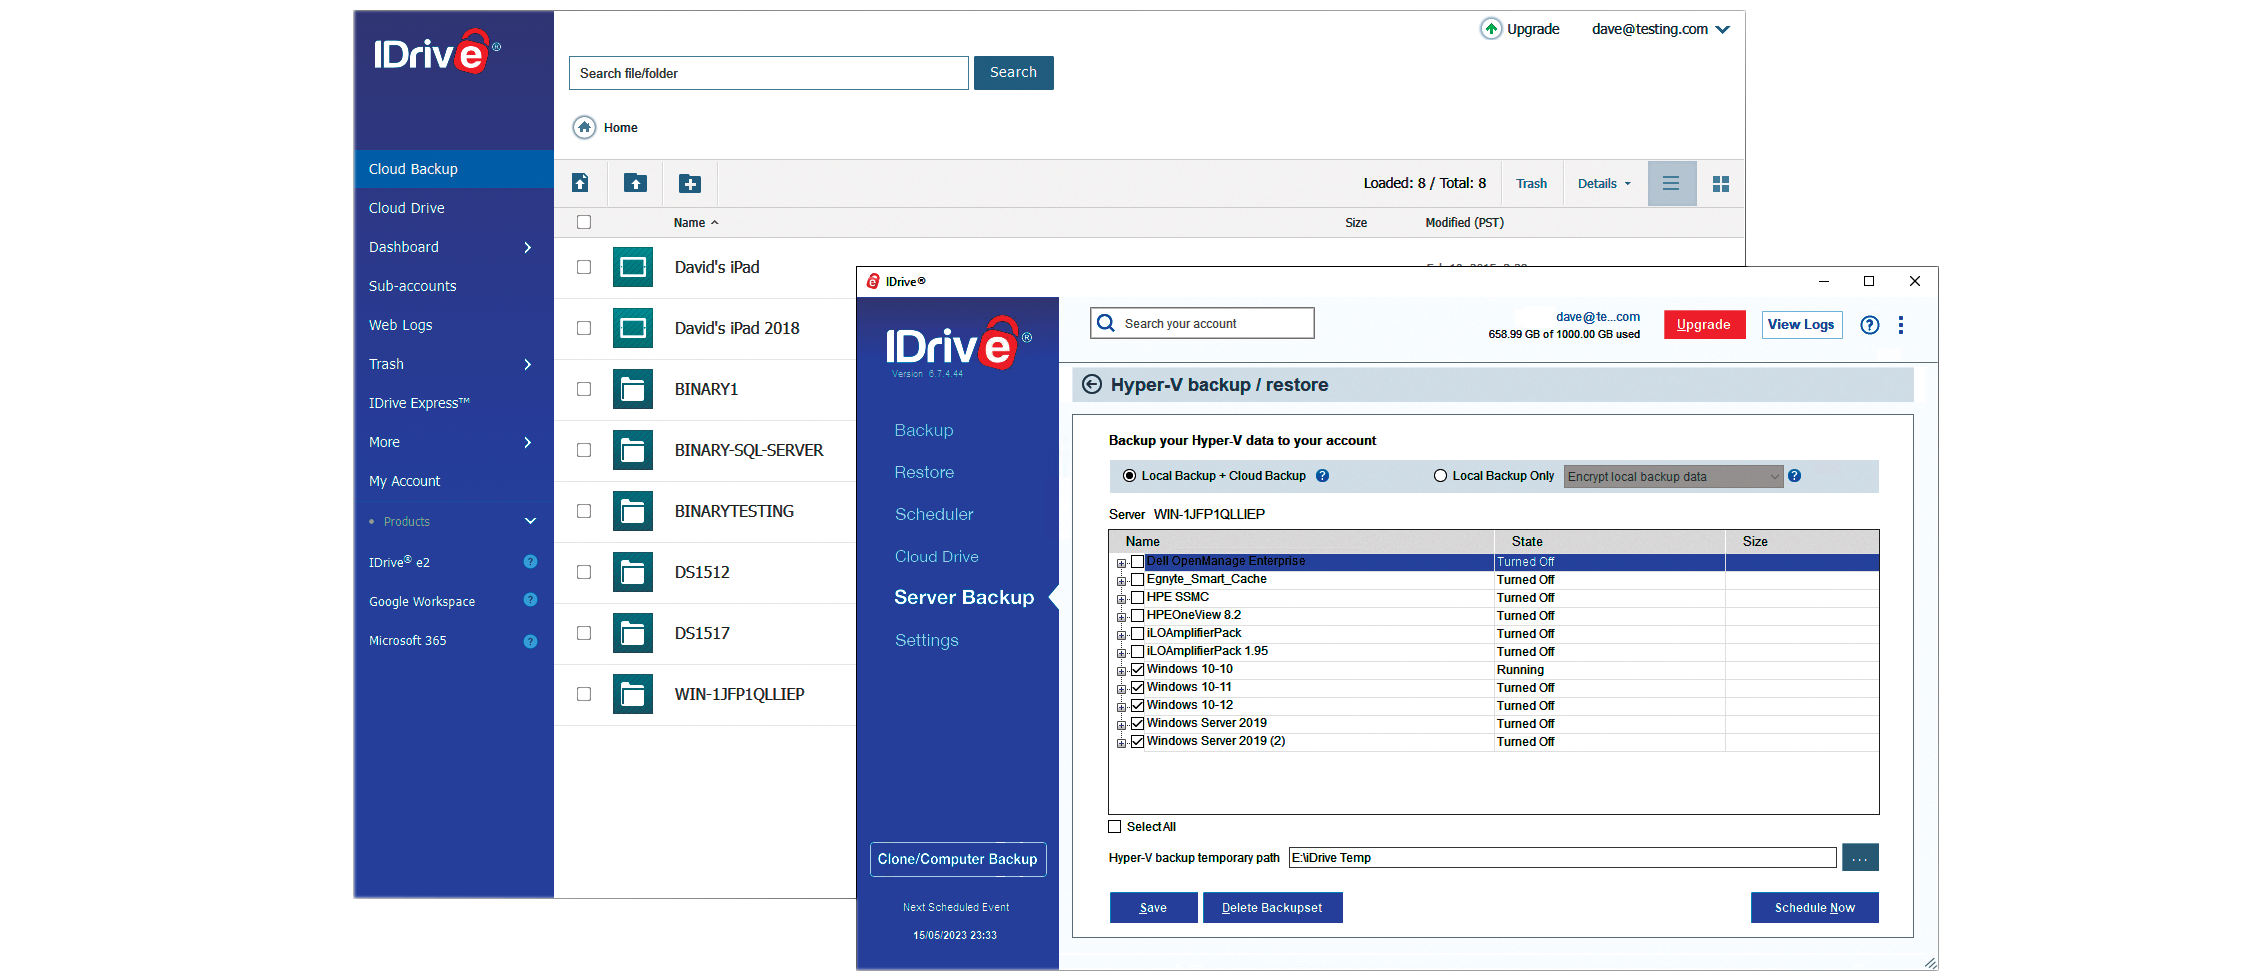Check the Select All checkbox
The width and height of the screenshot is (2267, 971).
coord(1115,827)
